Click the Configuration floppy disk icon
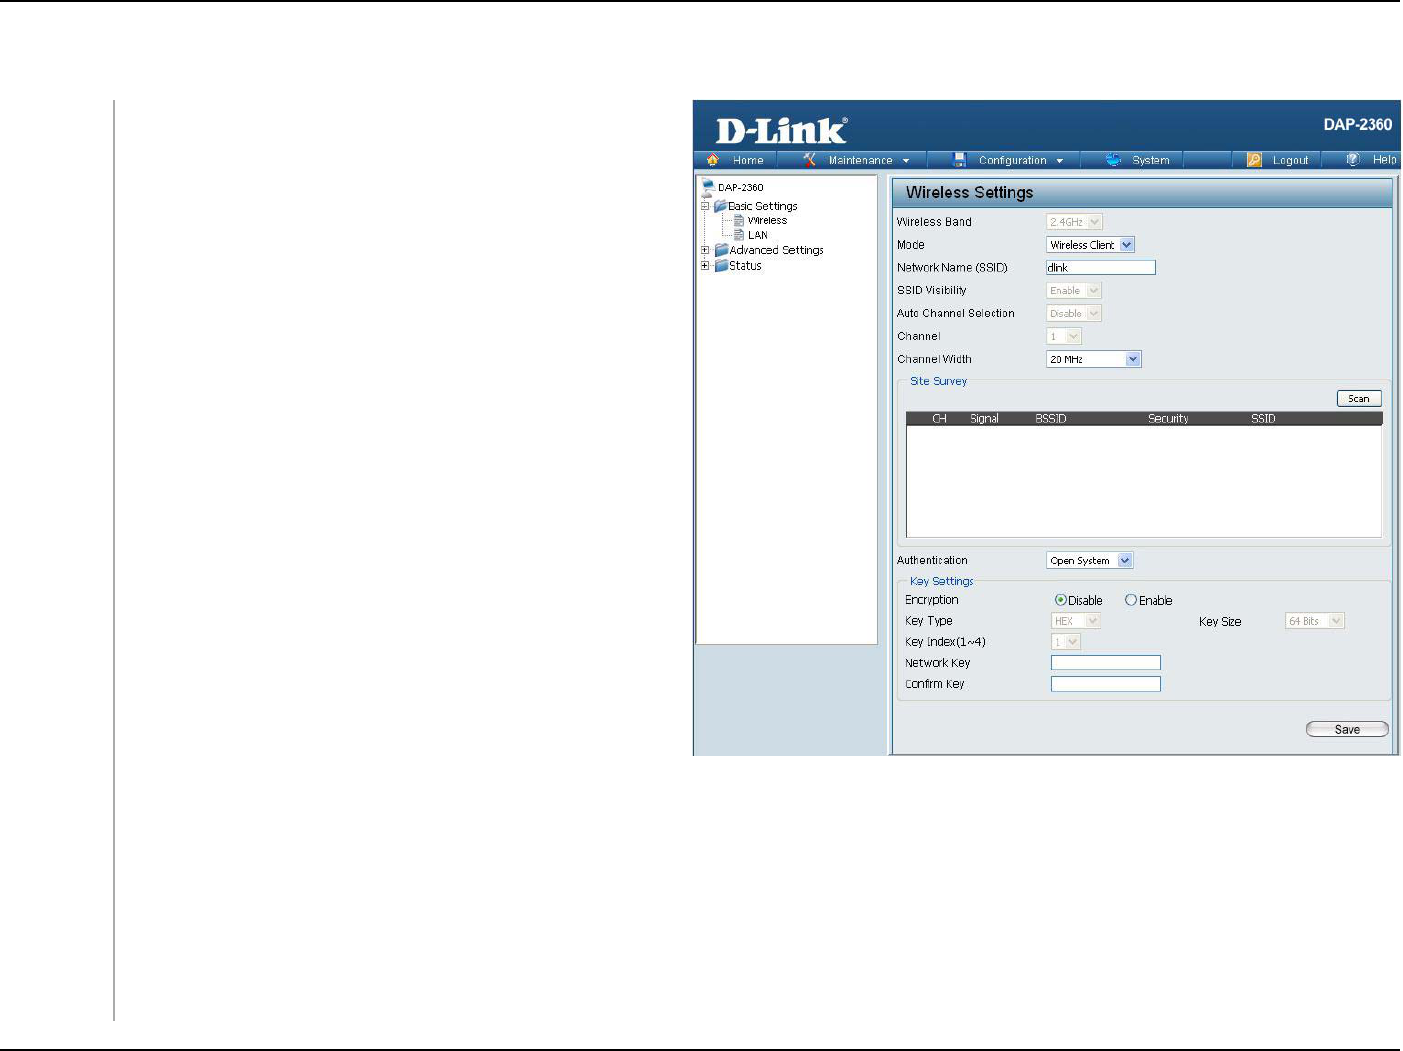The height and width of the screenshot is (1051, 1403). [960, 160]
